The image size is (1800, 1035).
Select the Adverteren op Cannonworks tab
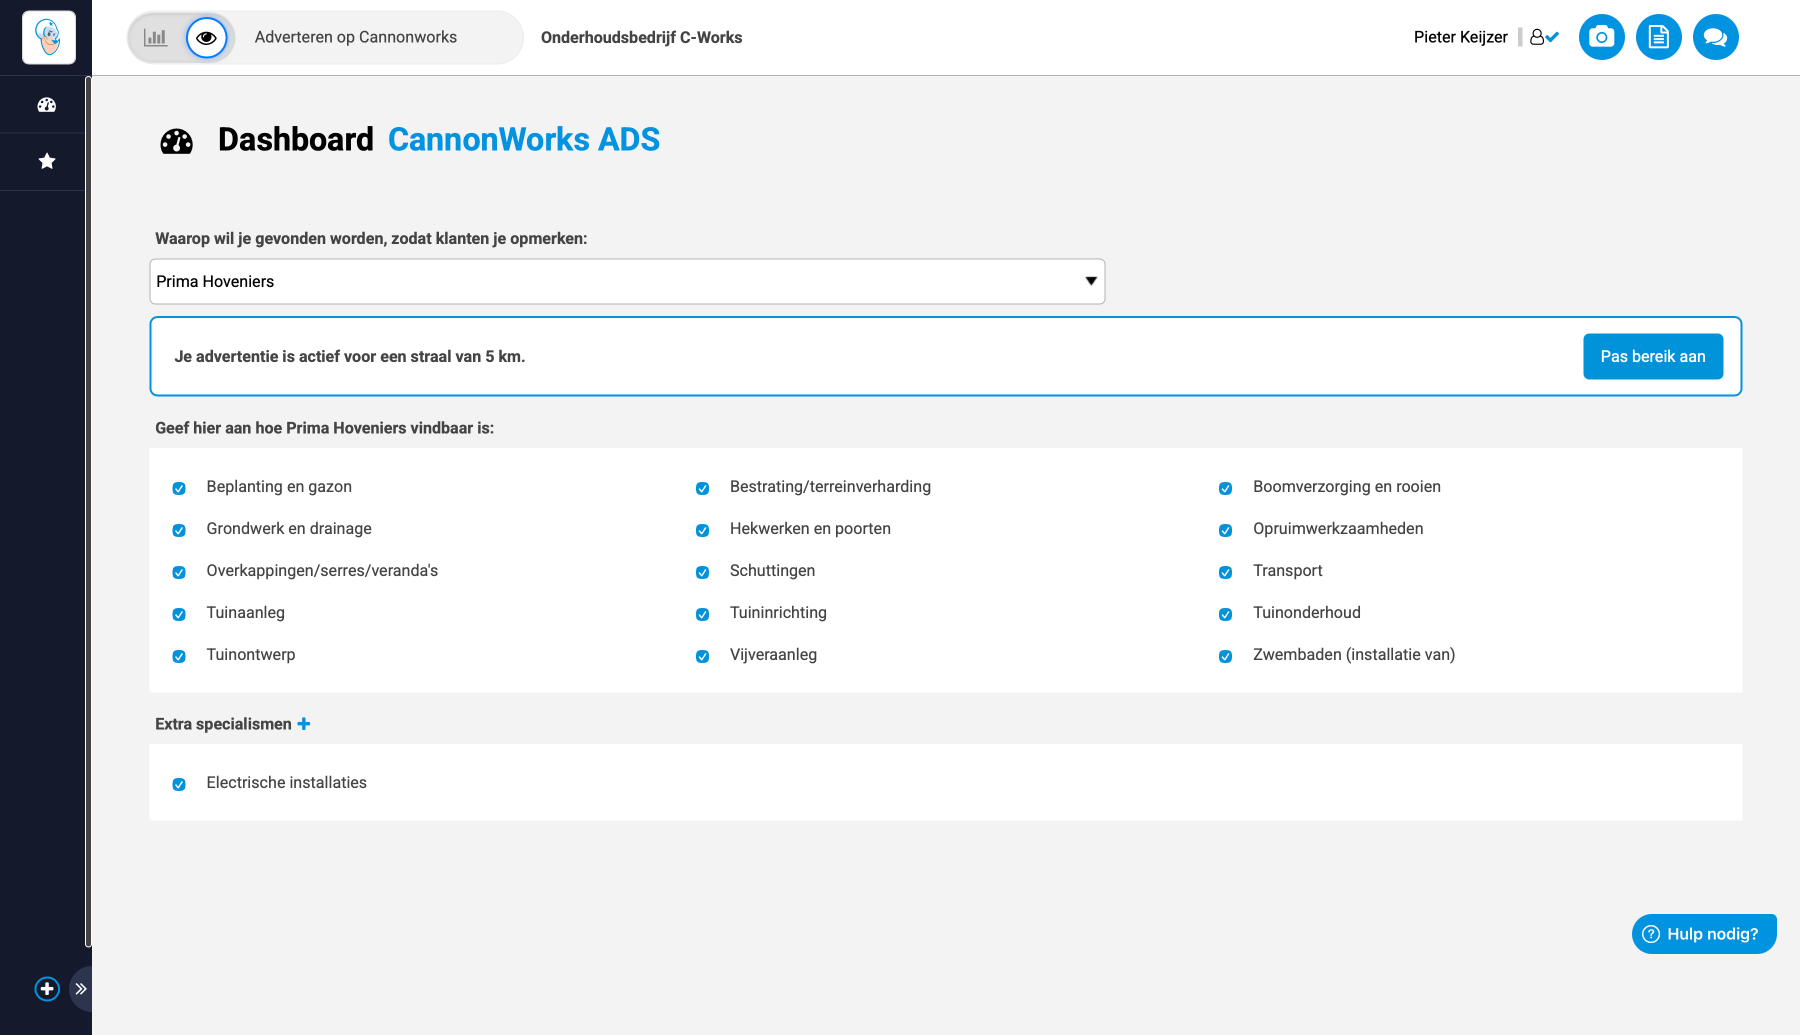[x=355, y=38]
